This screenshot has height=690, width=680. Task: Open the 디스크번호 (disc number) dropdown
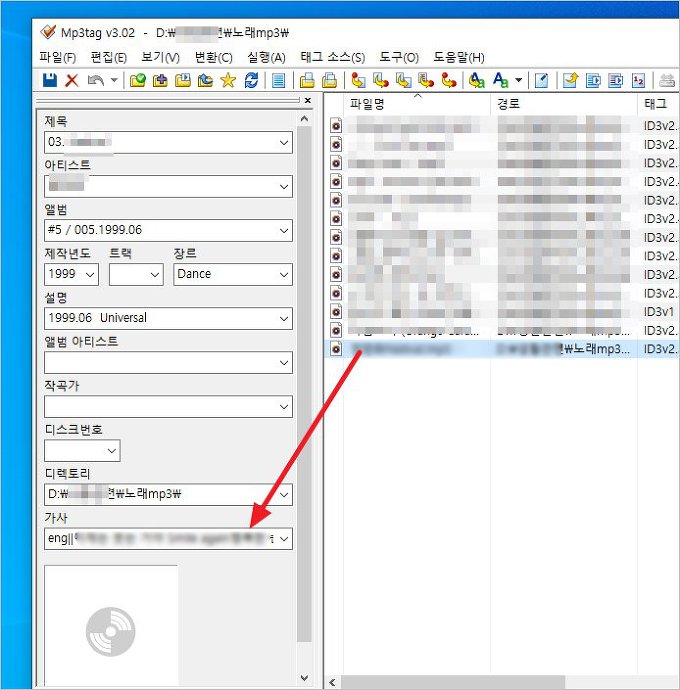point(110,451)
